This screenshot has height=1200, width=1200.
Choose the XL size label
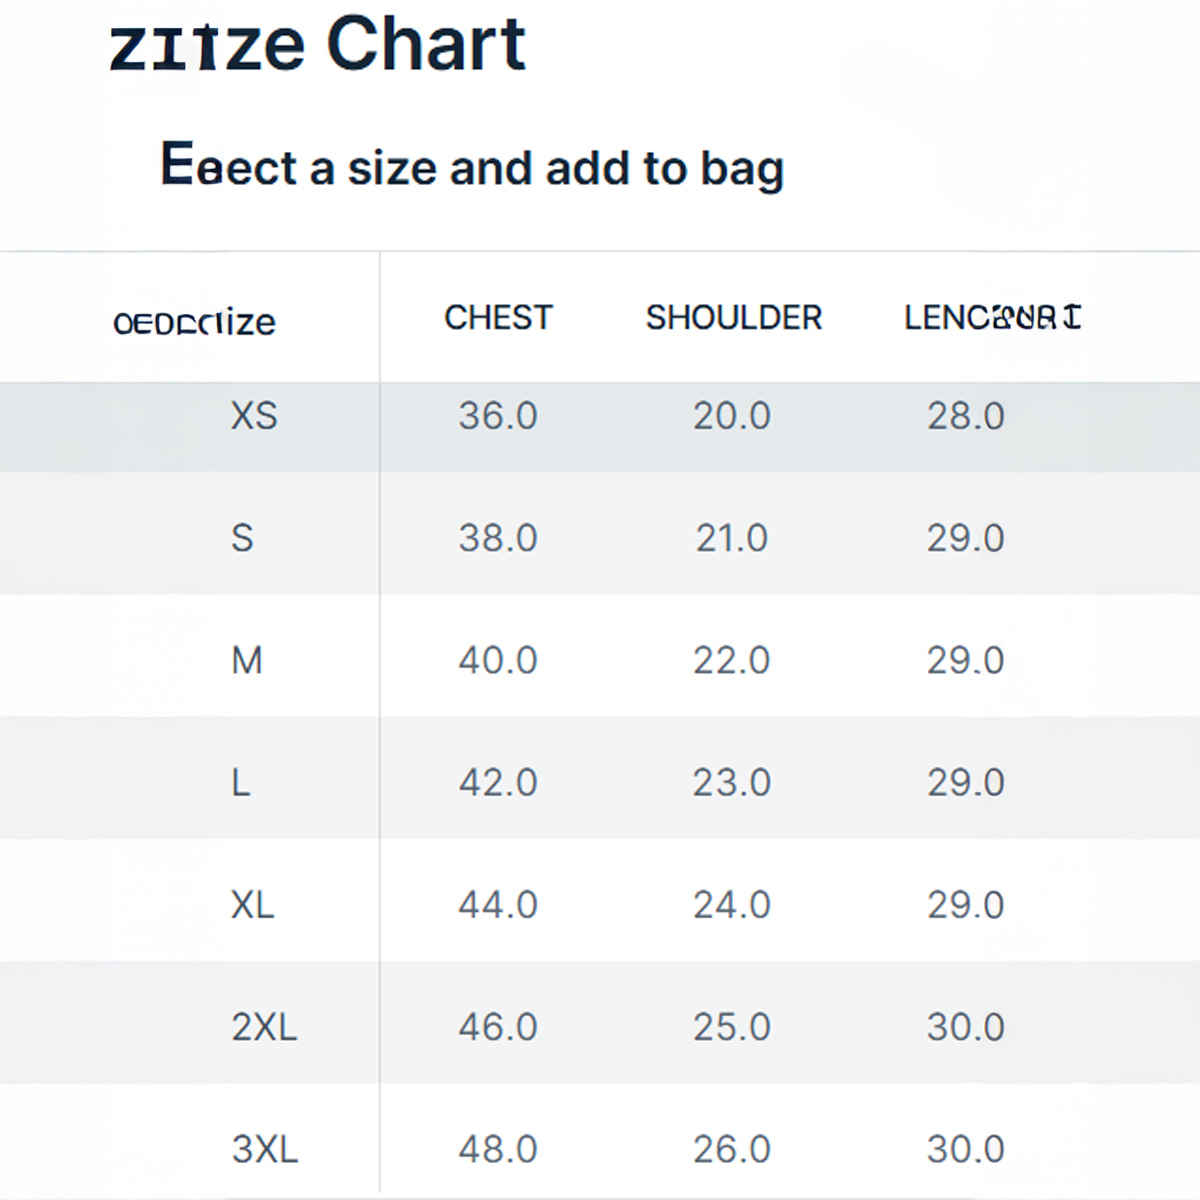(252, 905)
